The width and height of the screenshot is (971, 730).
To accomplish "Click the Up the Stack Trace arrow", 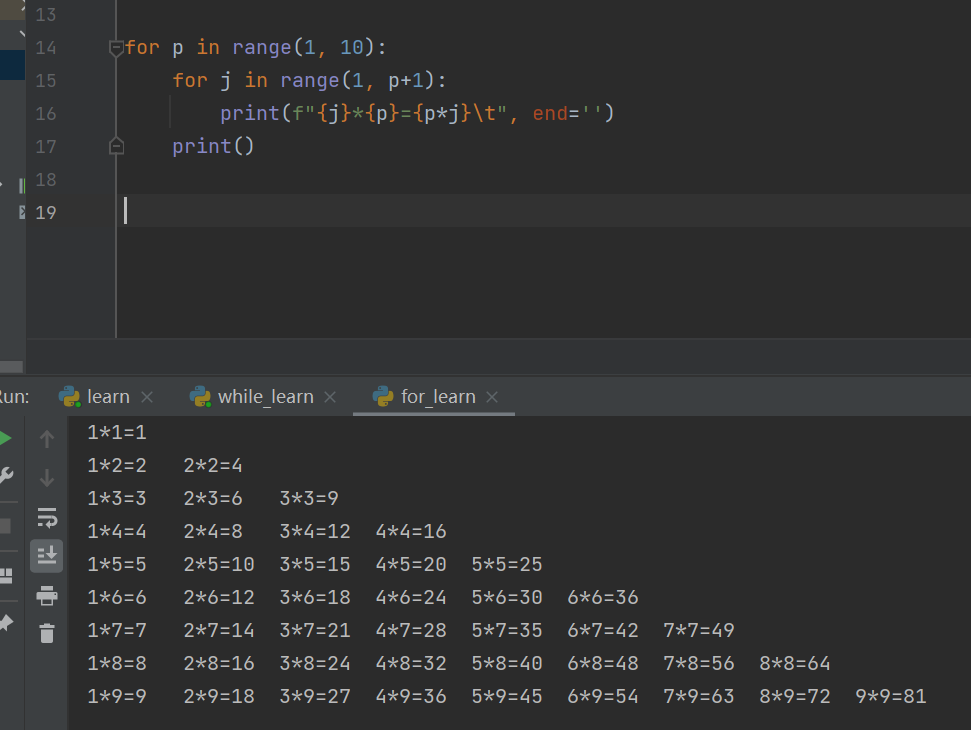I will pyautogui.click(x=46, y=439).
